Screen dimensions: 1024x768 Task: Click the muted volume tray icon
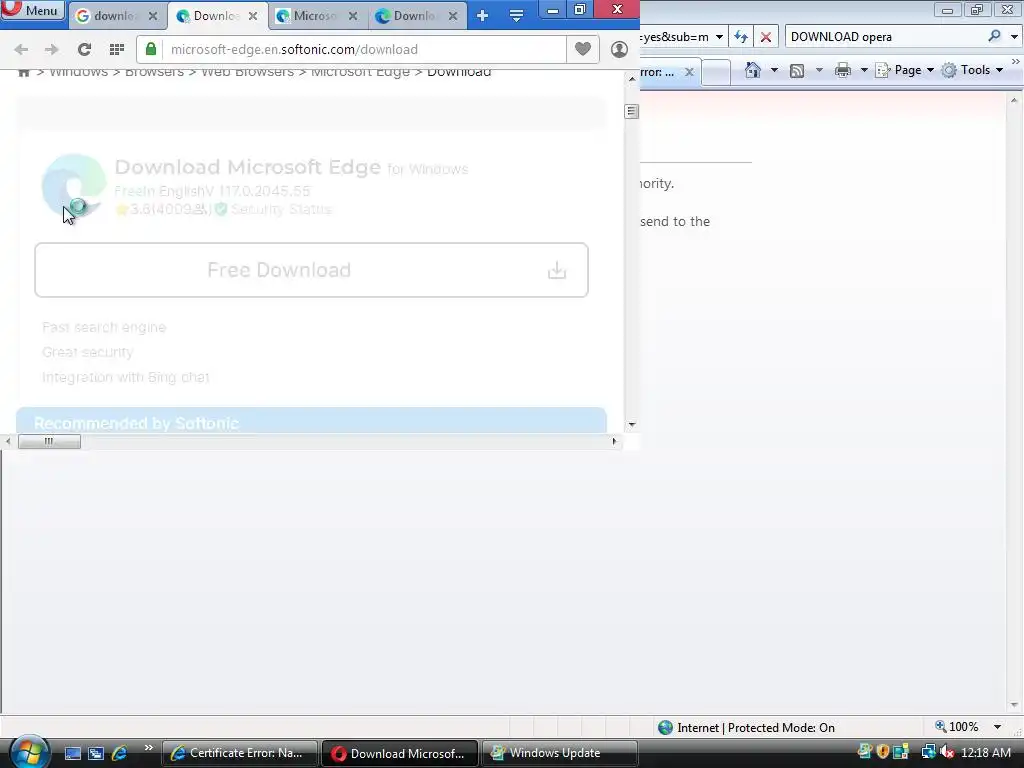click(946, 752)
